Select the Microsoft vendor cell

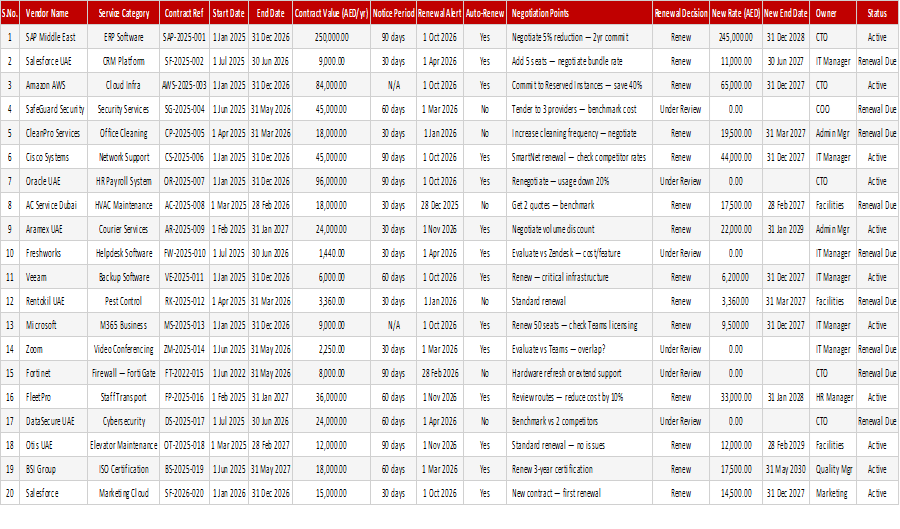(x=53, y=325)
